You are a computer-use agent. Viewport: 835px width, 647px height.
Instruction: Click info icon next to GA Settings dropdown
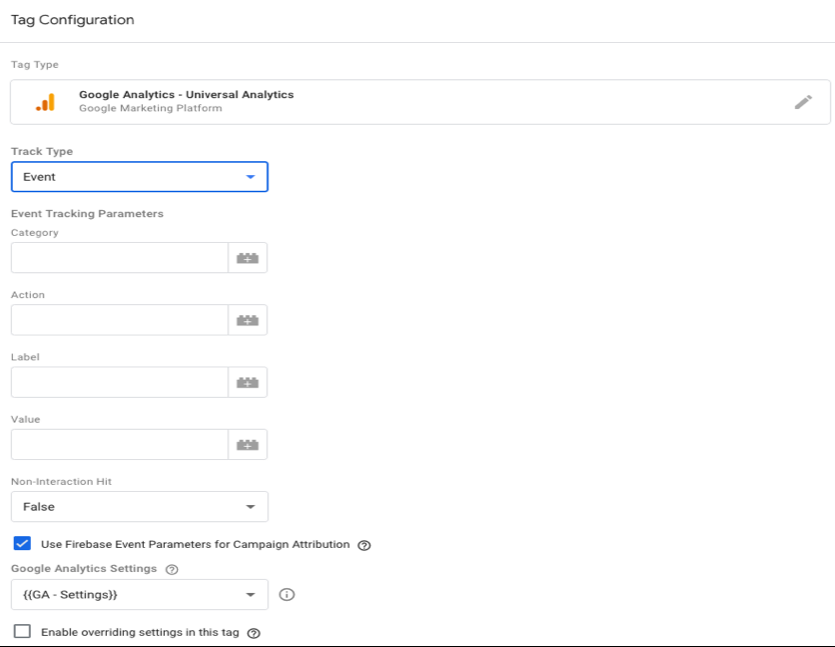(x=287, y=594)
